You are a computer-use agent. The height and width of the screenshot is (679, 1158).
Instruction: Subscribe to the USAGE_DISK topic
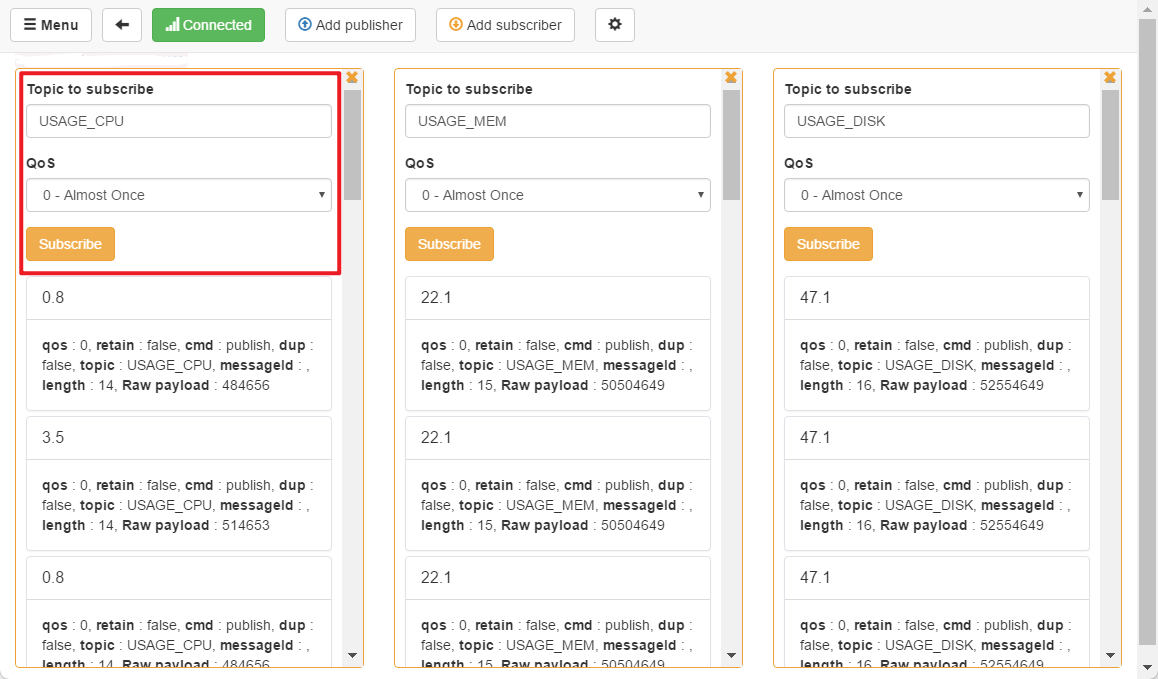coord(828,244)
